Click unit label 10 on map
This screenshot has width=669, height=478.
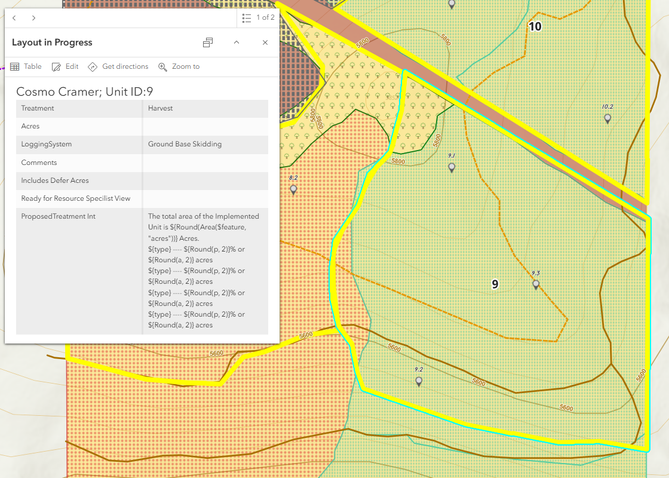[535, 26]
